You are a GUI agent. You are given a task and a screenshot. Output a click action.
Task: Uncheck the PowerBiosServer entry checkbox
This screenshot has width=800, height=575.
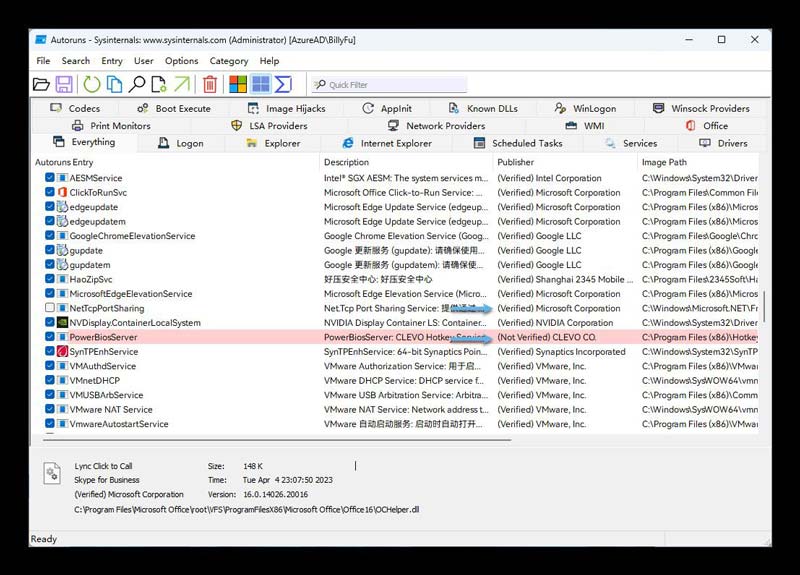point(49,337)
